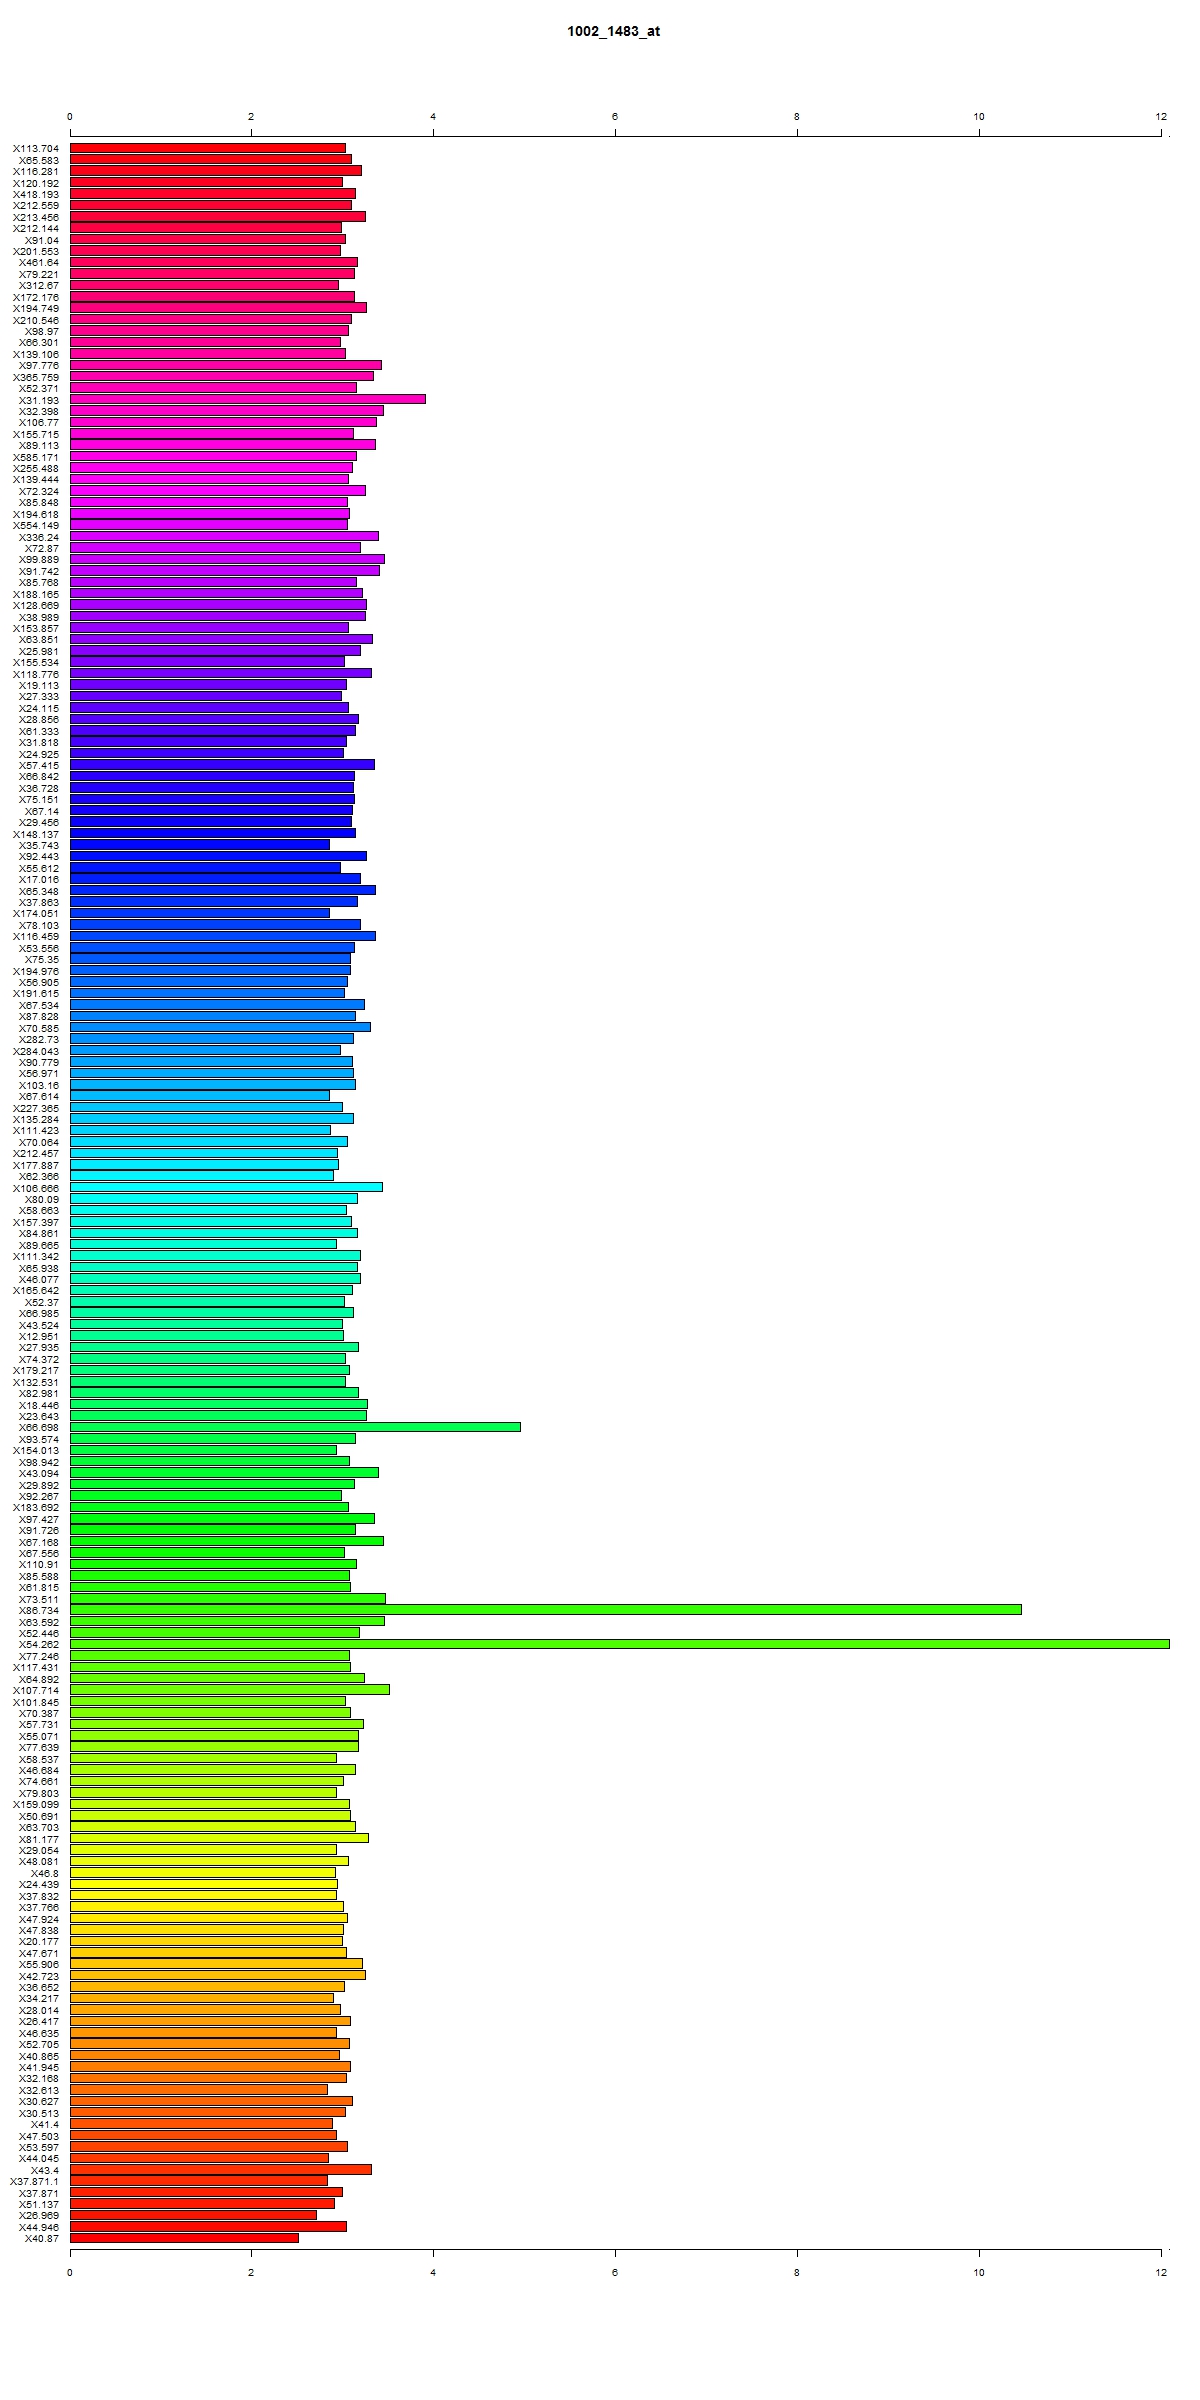Select the row label X174.051
Viewport: 1200px width, 2400px height.
click(x=36, y=913)
